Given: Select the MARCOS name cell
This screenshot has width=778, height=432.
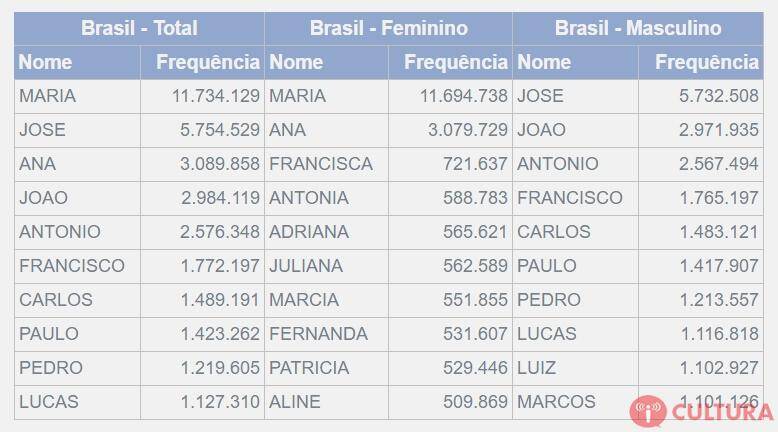Looking at the screenshot, I should pyautogui.click(x=576, y=402).
